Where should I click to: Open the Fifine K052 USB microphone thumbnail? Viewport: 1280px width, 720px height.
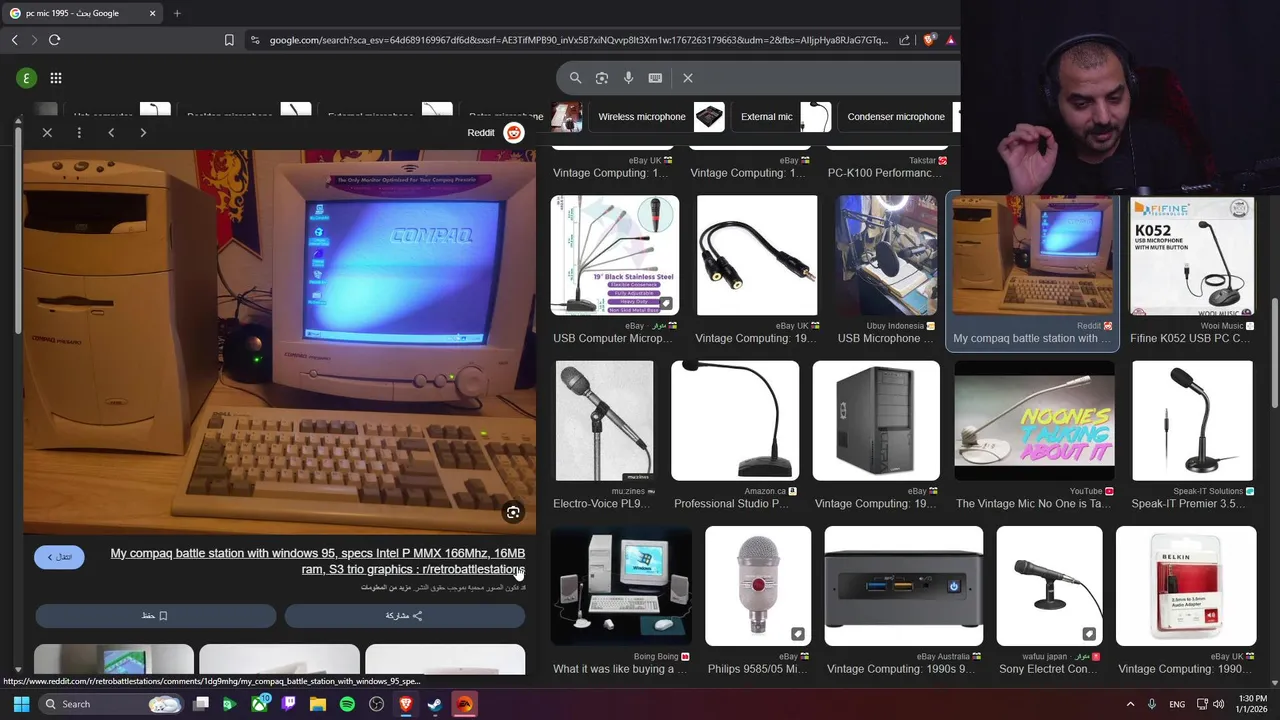pyautogui.click(x=1192, y=255)
